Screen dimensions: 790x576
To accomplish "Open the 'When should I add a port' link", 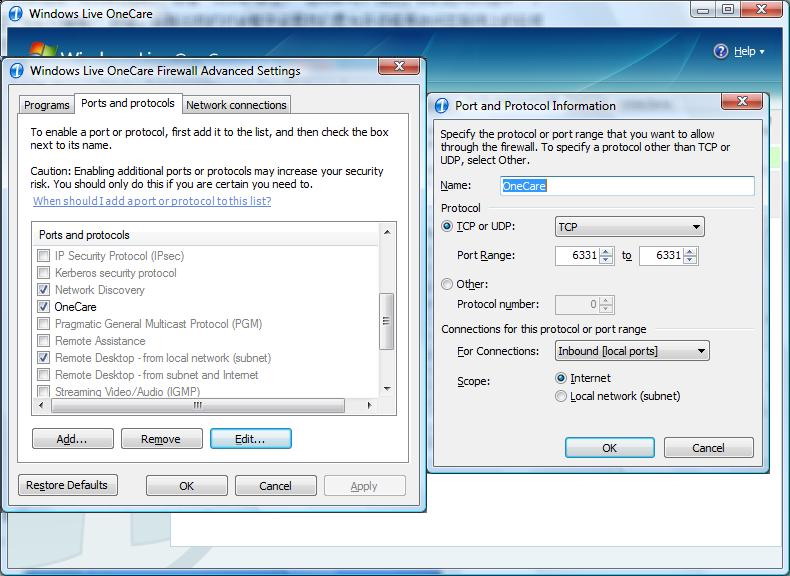I will (x=152, y=201).
